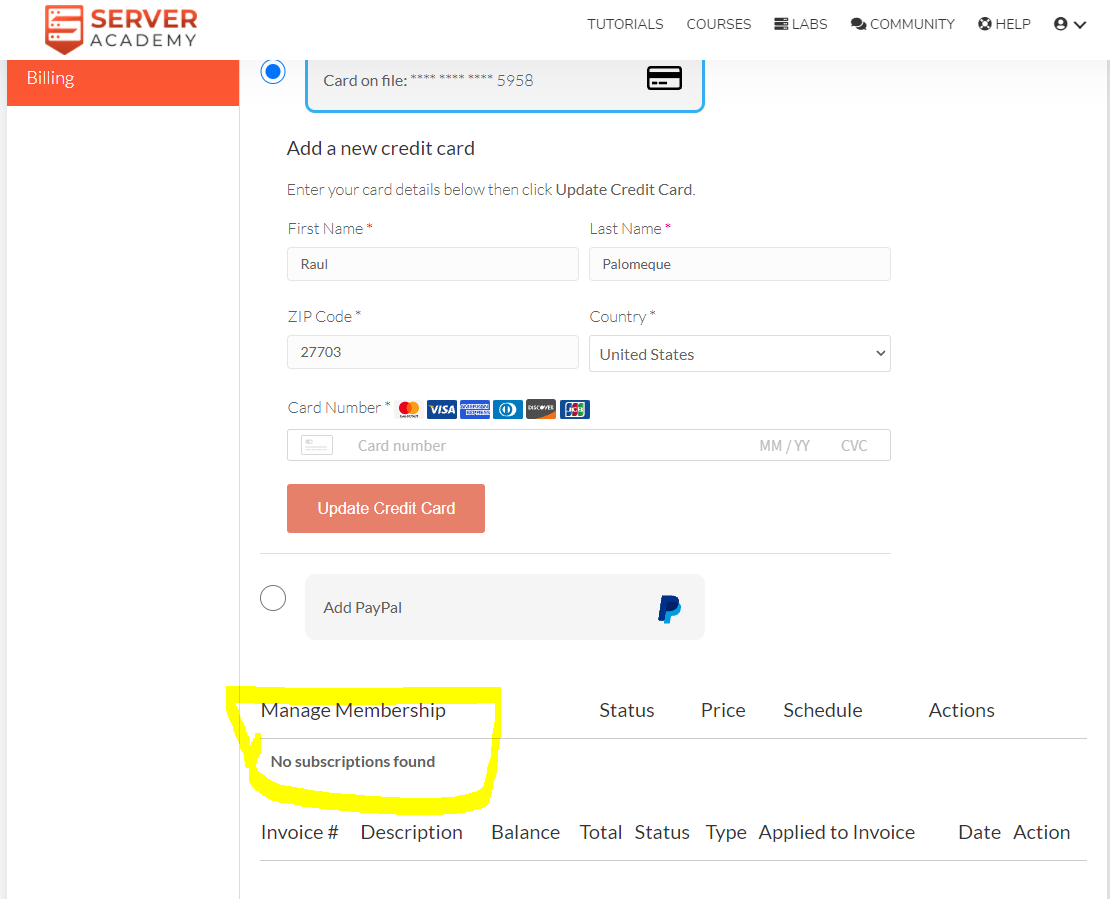The width and height of the screenshot is (1110, 899).
Task: Open the Country dropdown
Action: pos(739,354)
